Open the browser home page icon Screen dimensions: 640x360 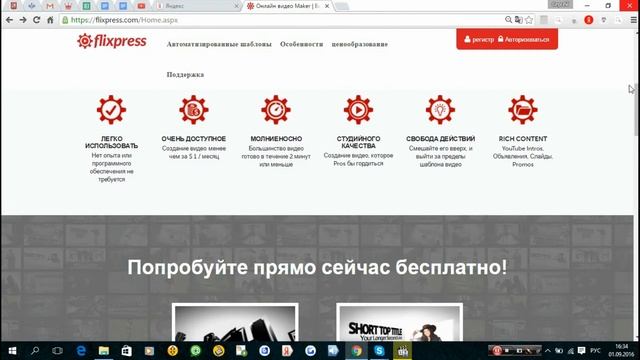50,20
